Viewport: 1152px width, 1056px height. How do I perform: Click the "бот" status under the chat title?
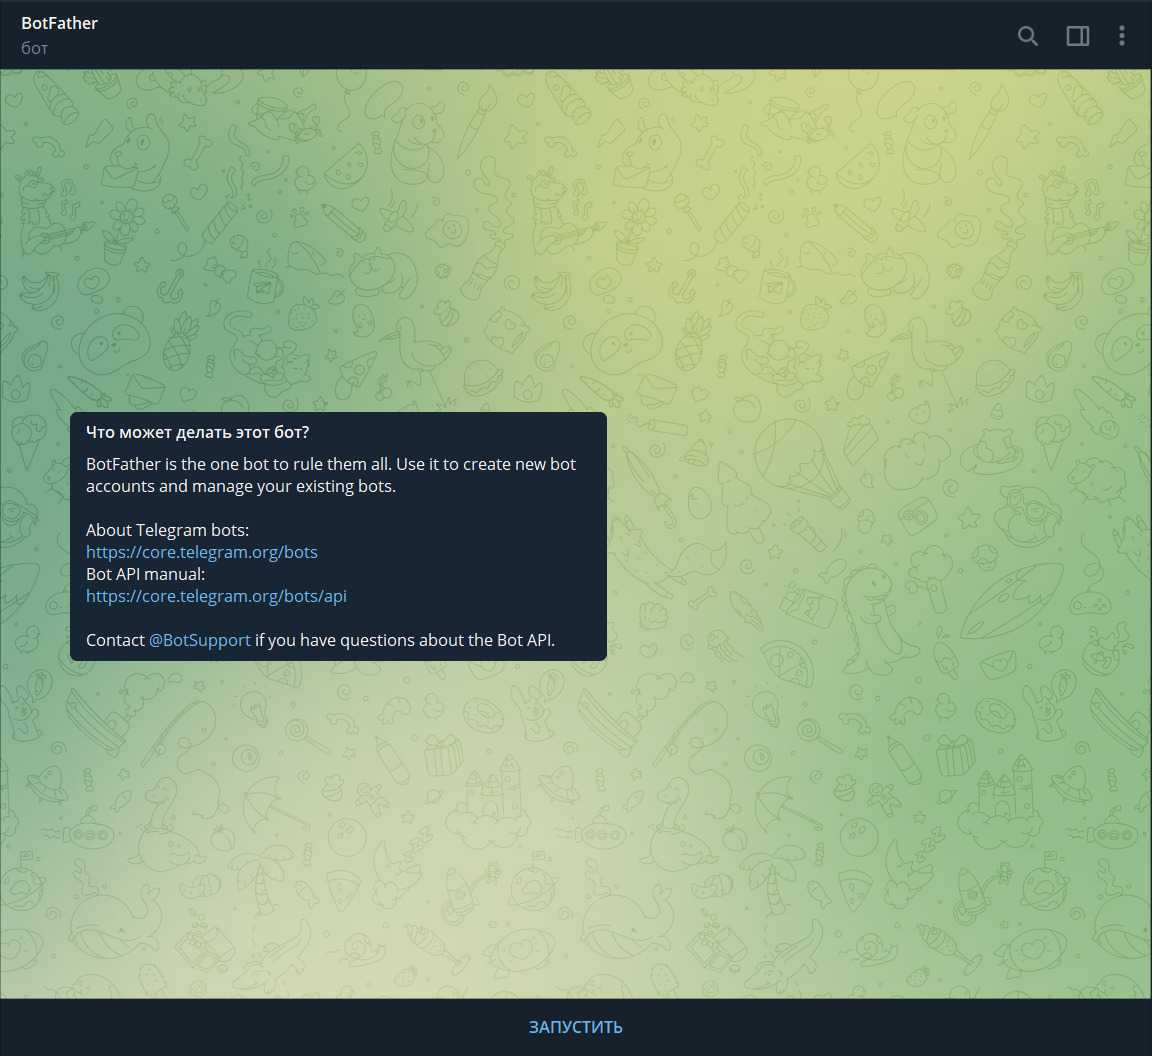35,48
